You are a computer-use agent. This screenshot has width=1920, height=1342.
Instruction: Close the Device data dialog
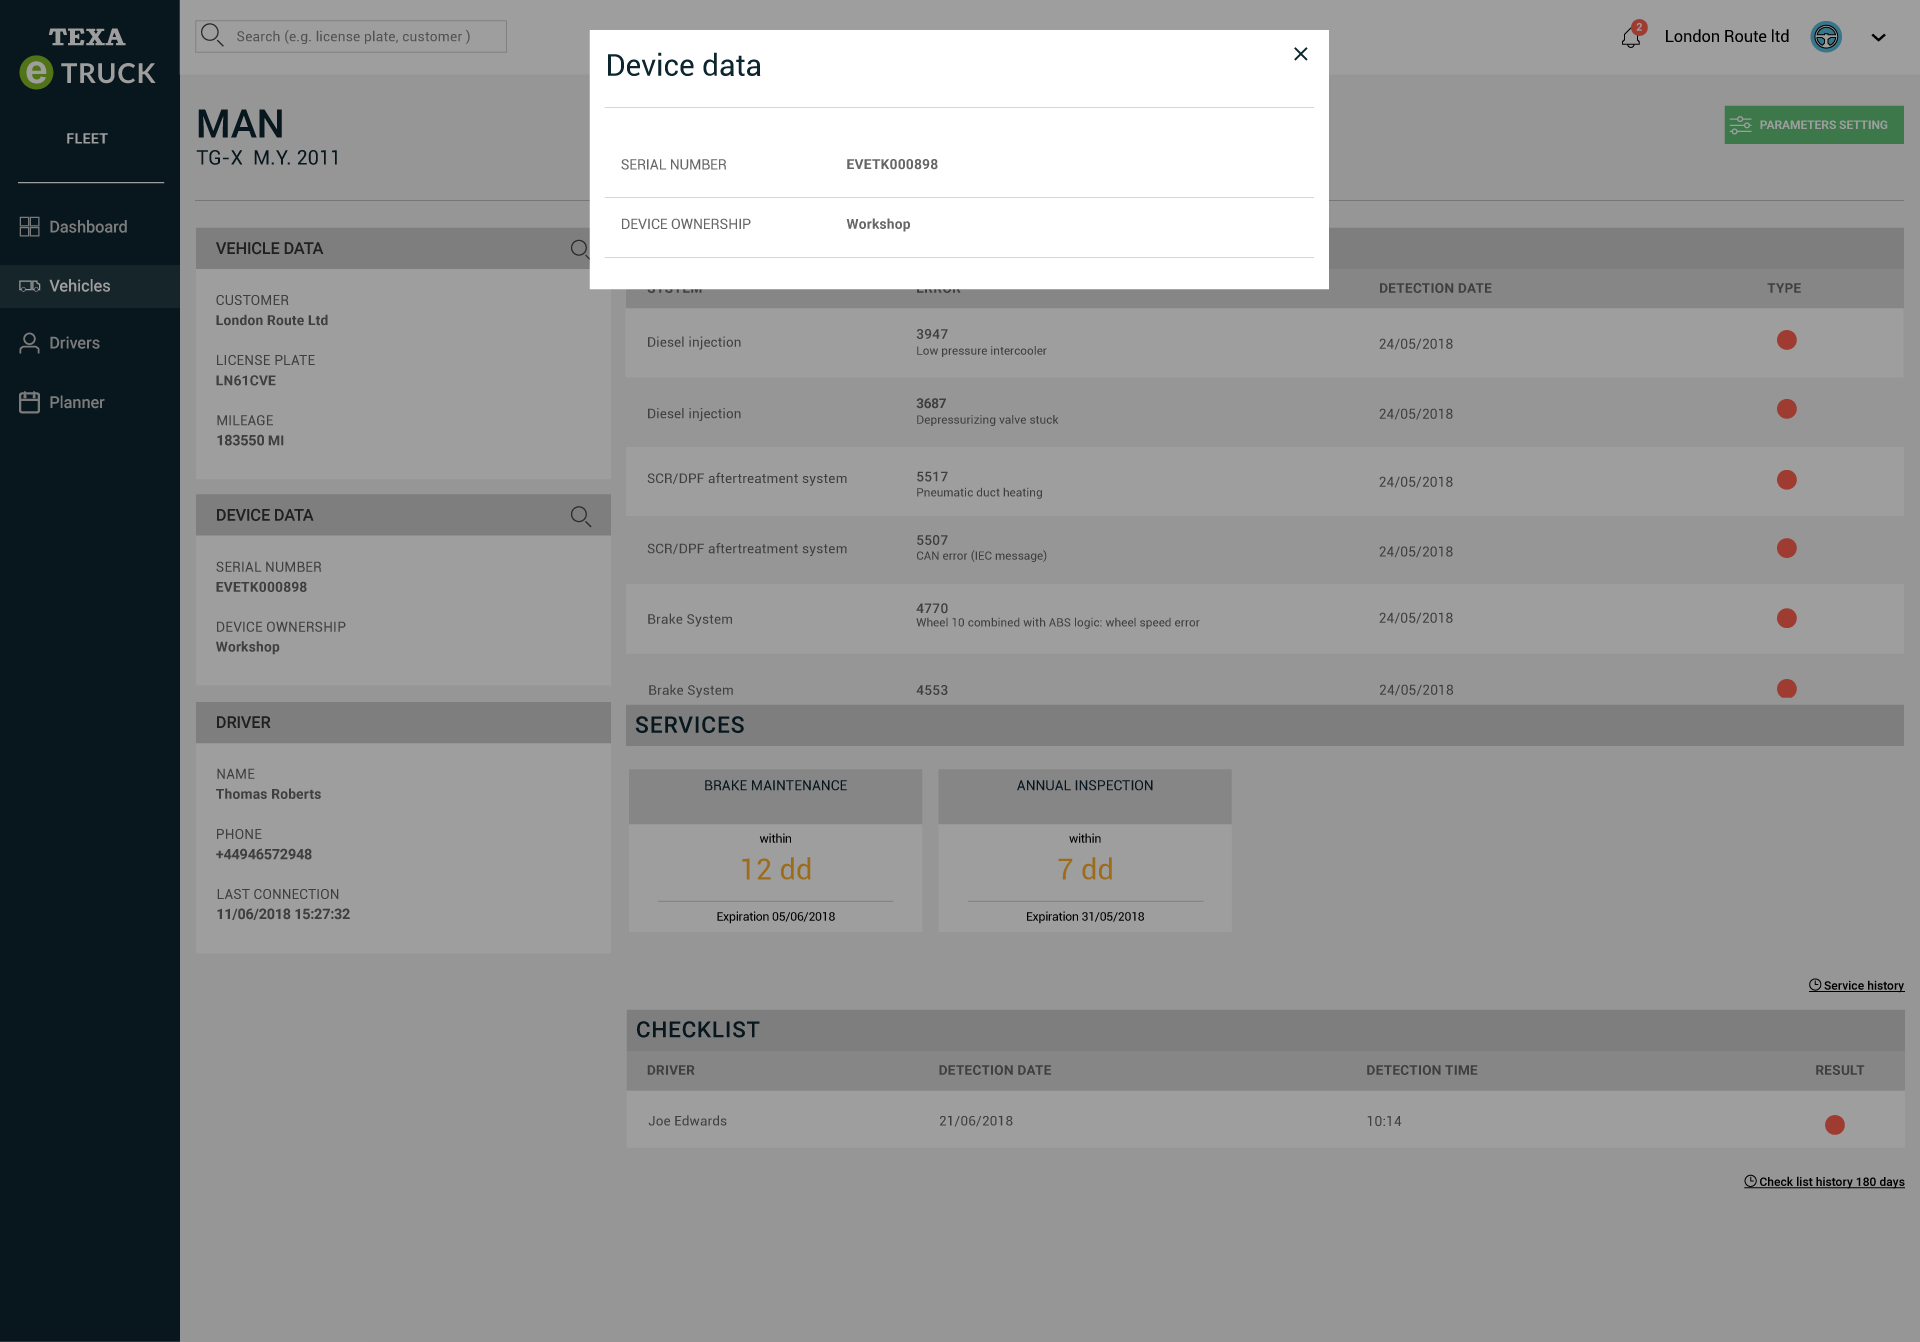click(x=1300, y=54)
